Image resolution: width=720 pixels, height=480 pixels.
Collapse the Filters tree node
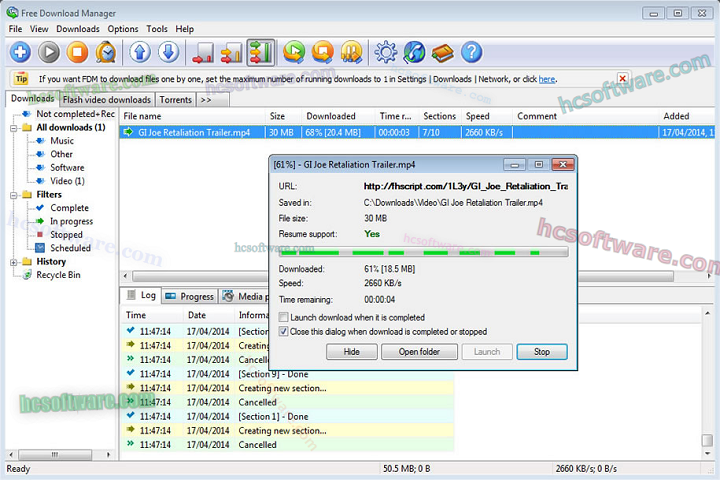14,195
